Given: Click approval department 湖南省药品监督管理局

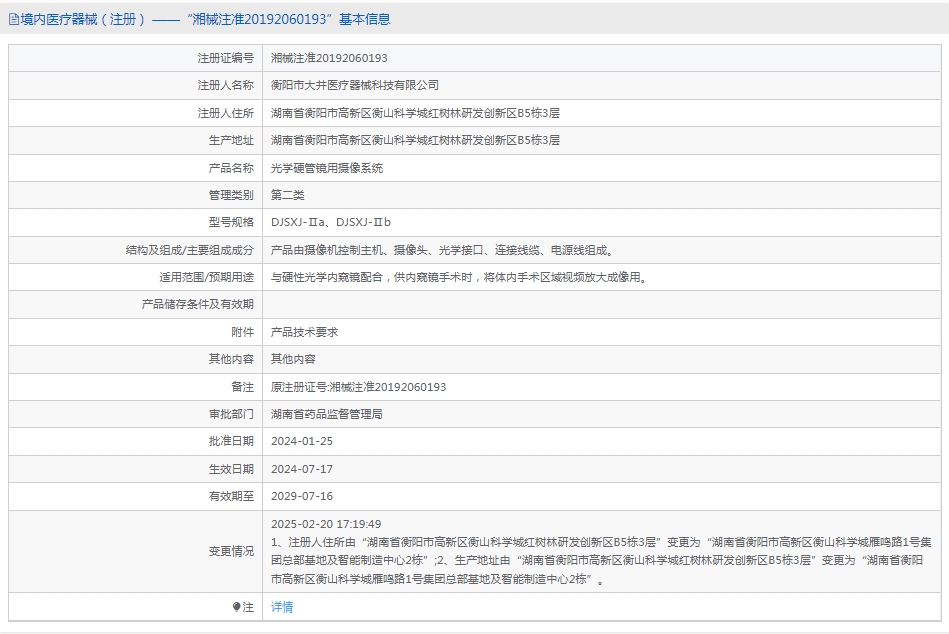Looking at the screenshot, I should pos(326,414).
